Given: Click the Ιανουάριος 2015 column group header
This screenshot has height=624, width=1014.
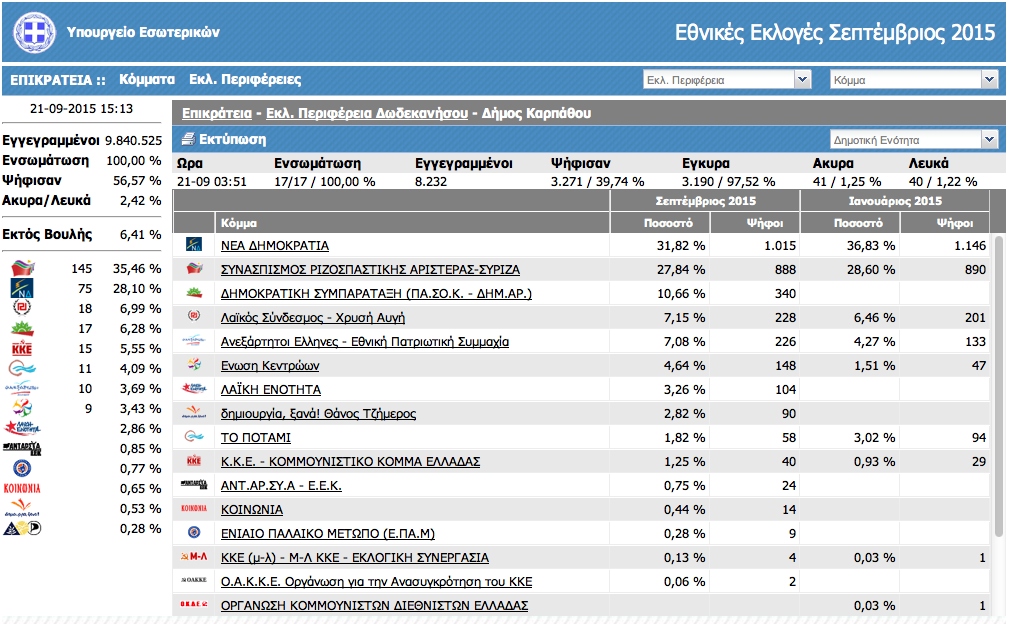Looking at the screenshot, I should [x=895, y=201].
